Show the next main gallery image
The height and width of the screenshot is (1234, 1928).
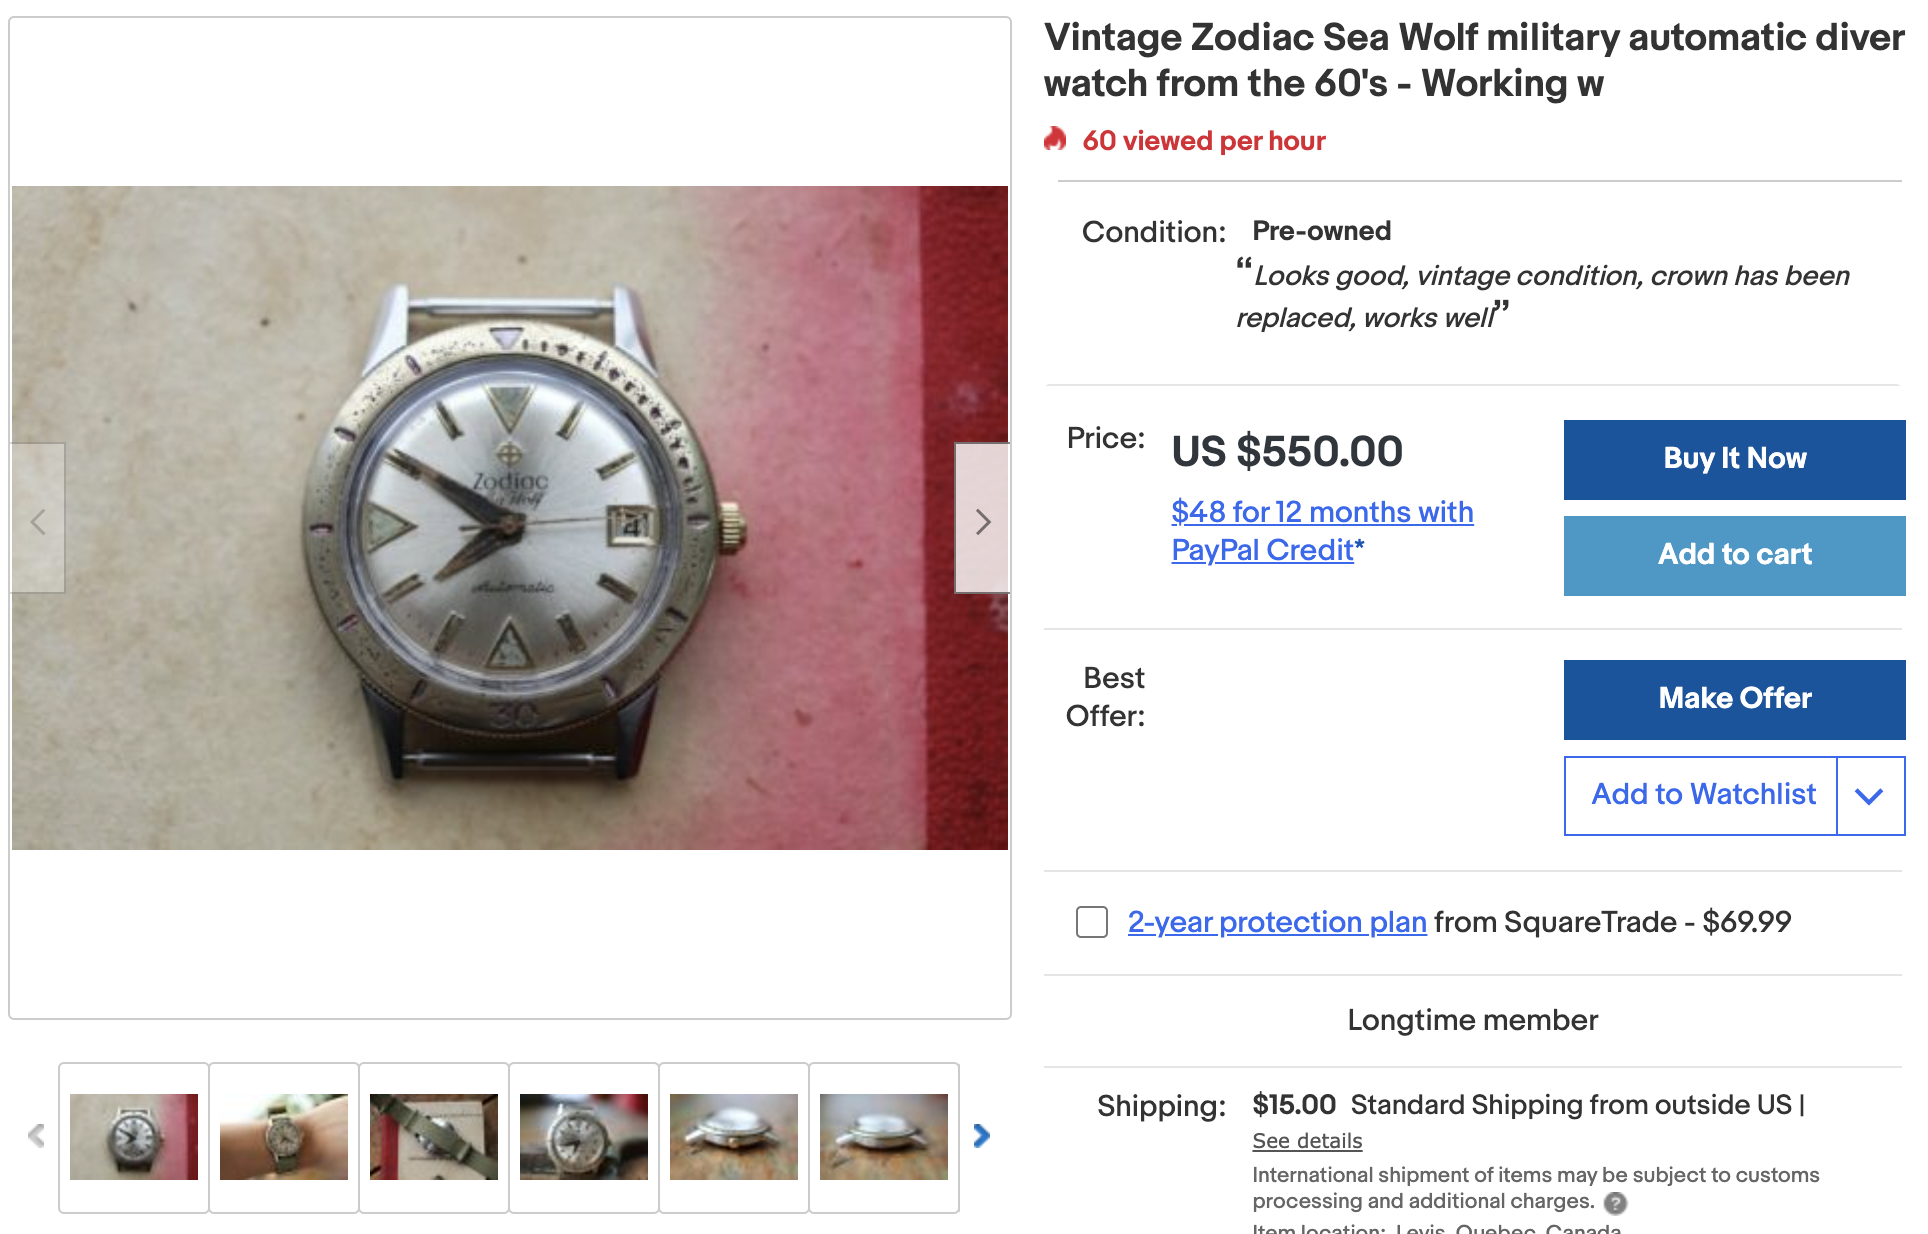pyautogui.click(x=982, y=519)
